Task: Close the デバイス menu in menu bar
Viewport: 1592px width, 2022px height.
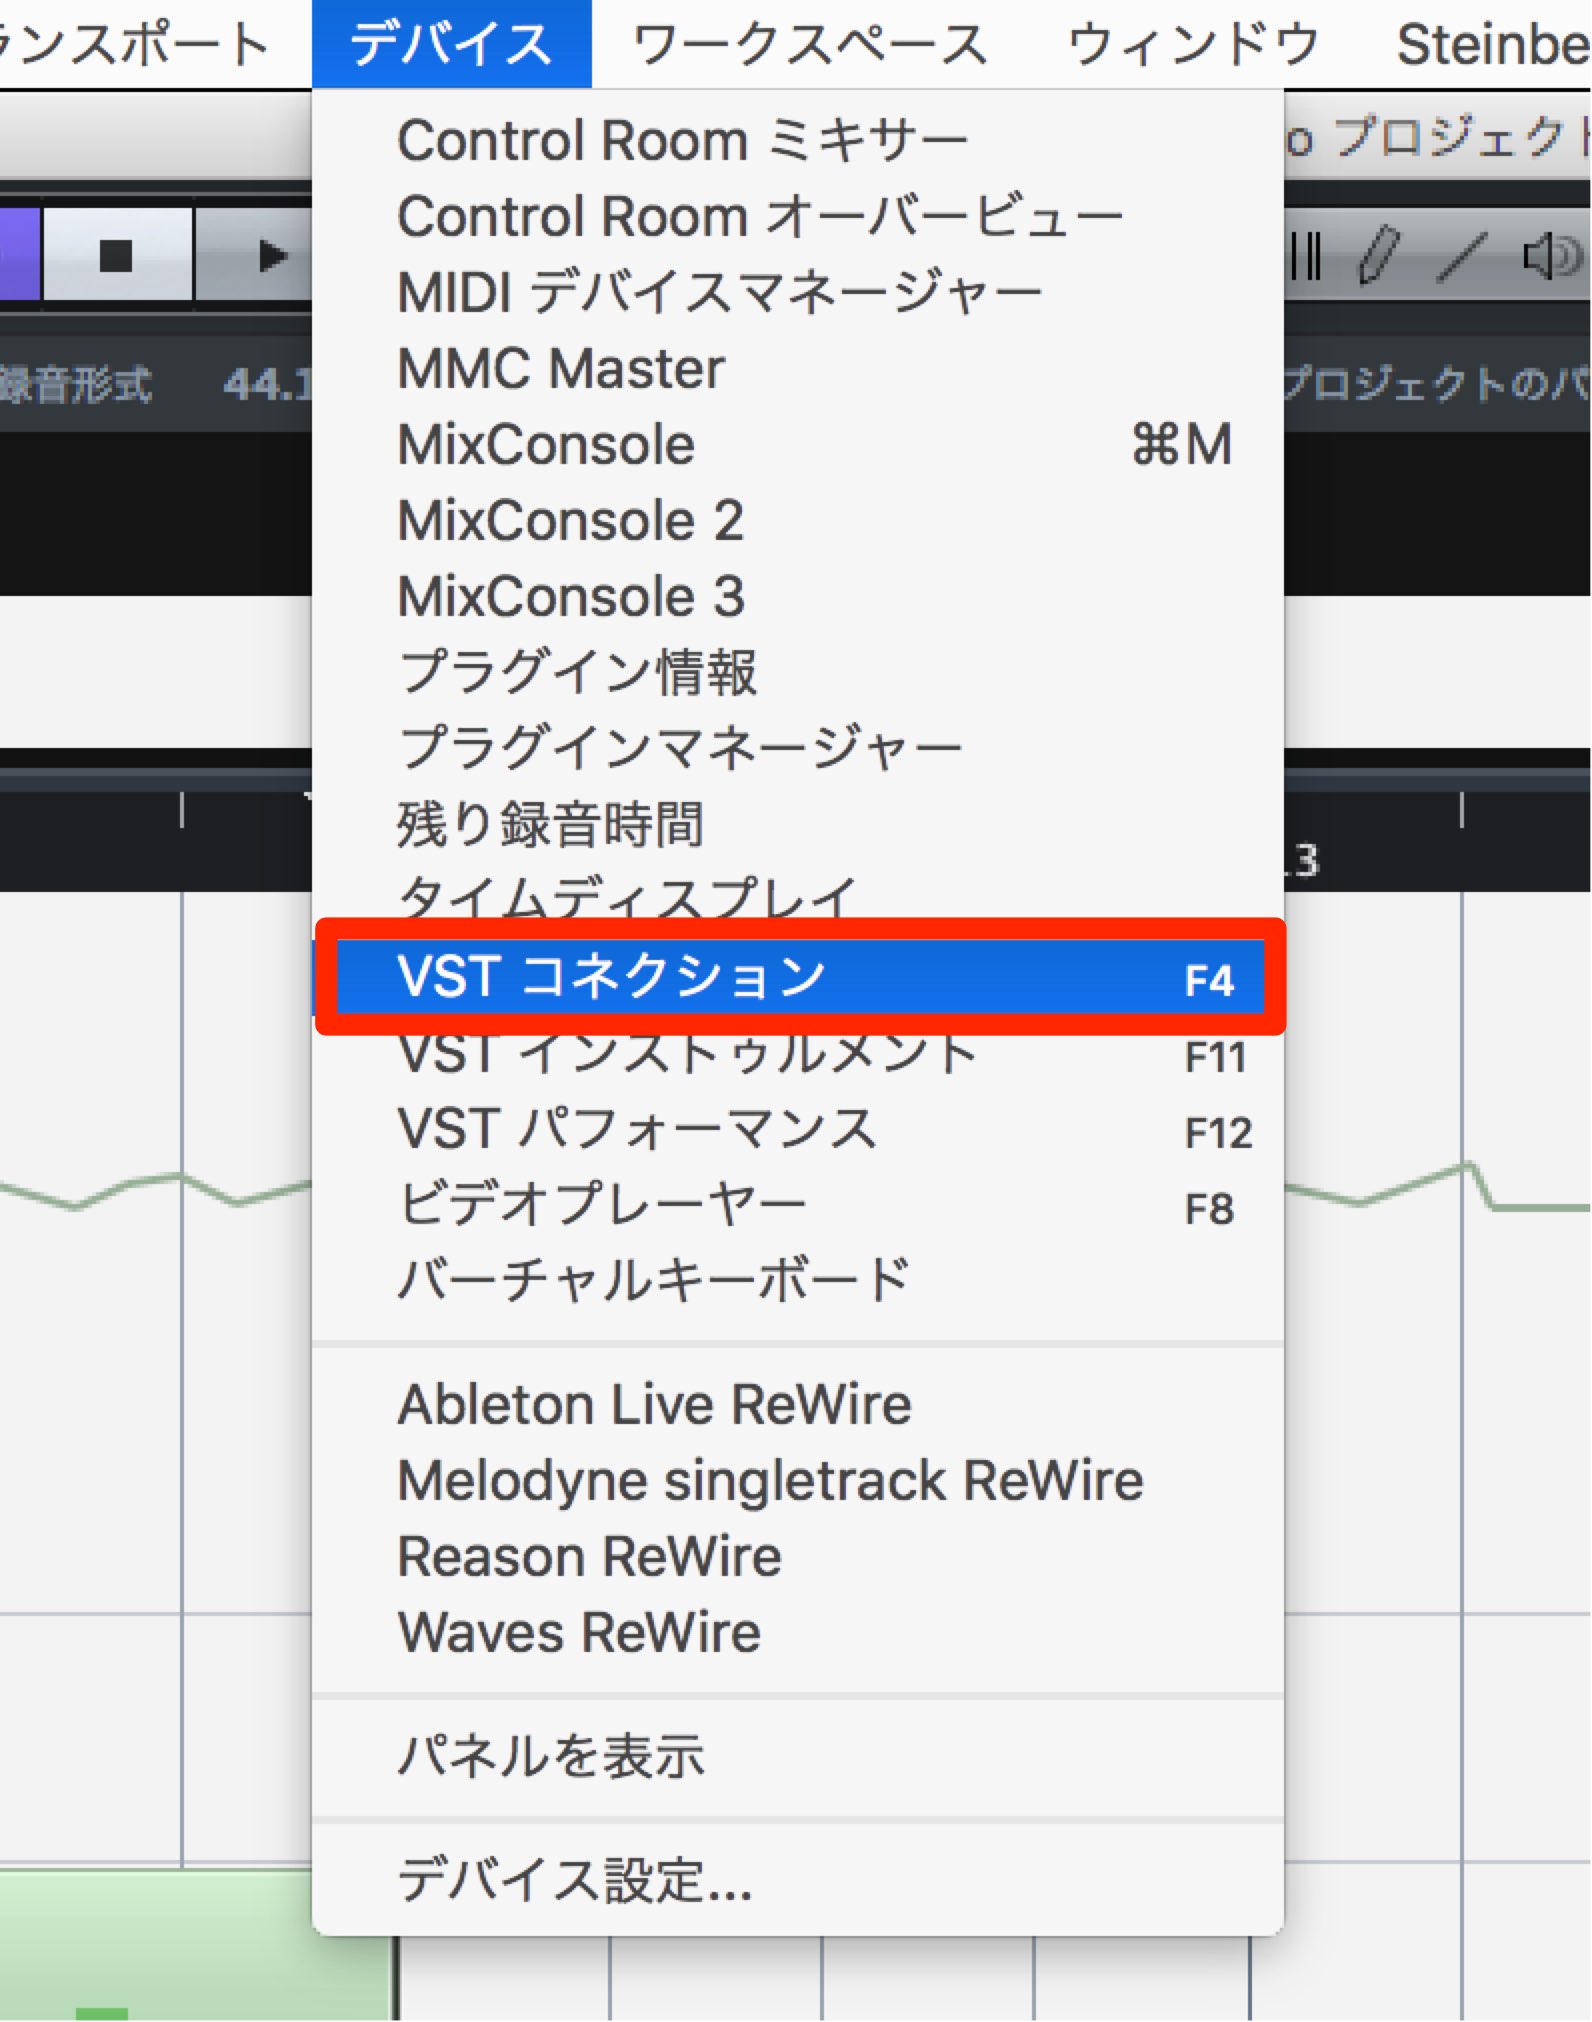Action: click(x=452, y=44)
